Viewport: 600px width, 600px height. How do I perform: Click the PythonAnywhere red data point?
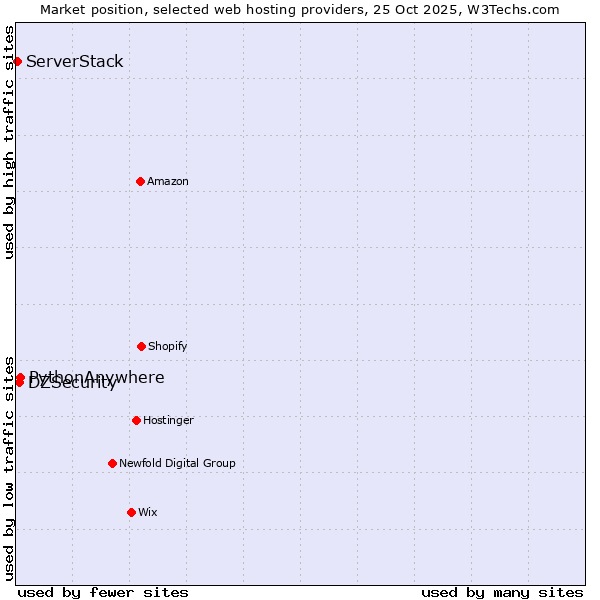[20, 376]
